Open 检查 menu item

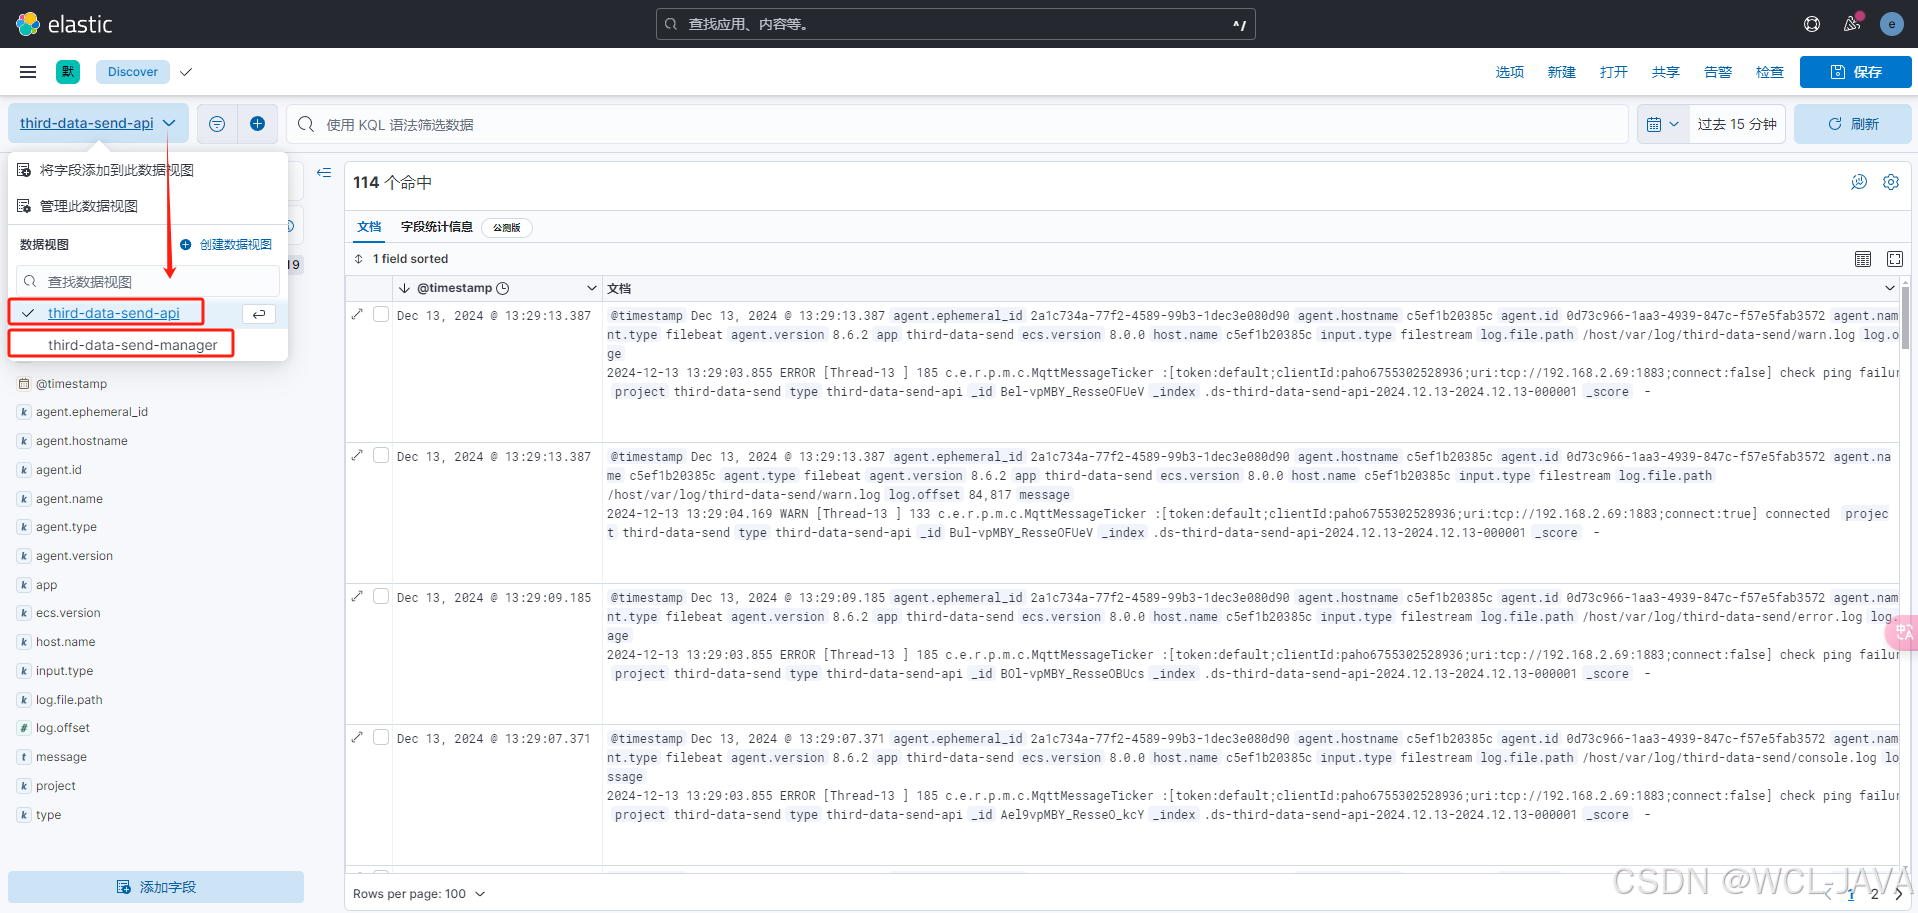coord(1770,72)
